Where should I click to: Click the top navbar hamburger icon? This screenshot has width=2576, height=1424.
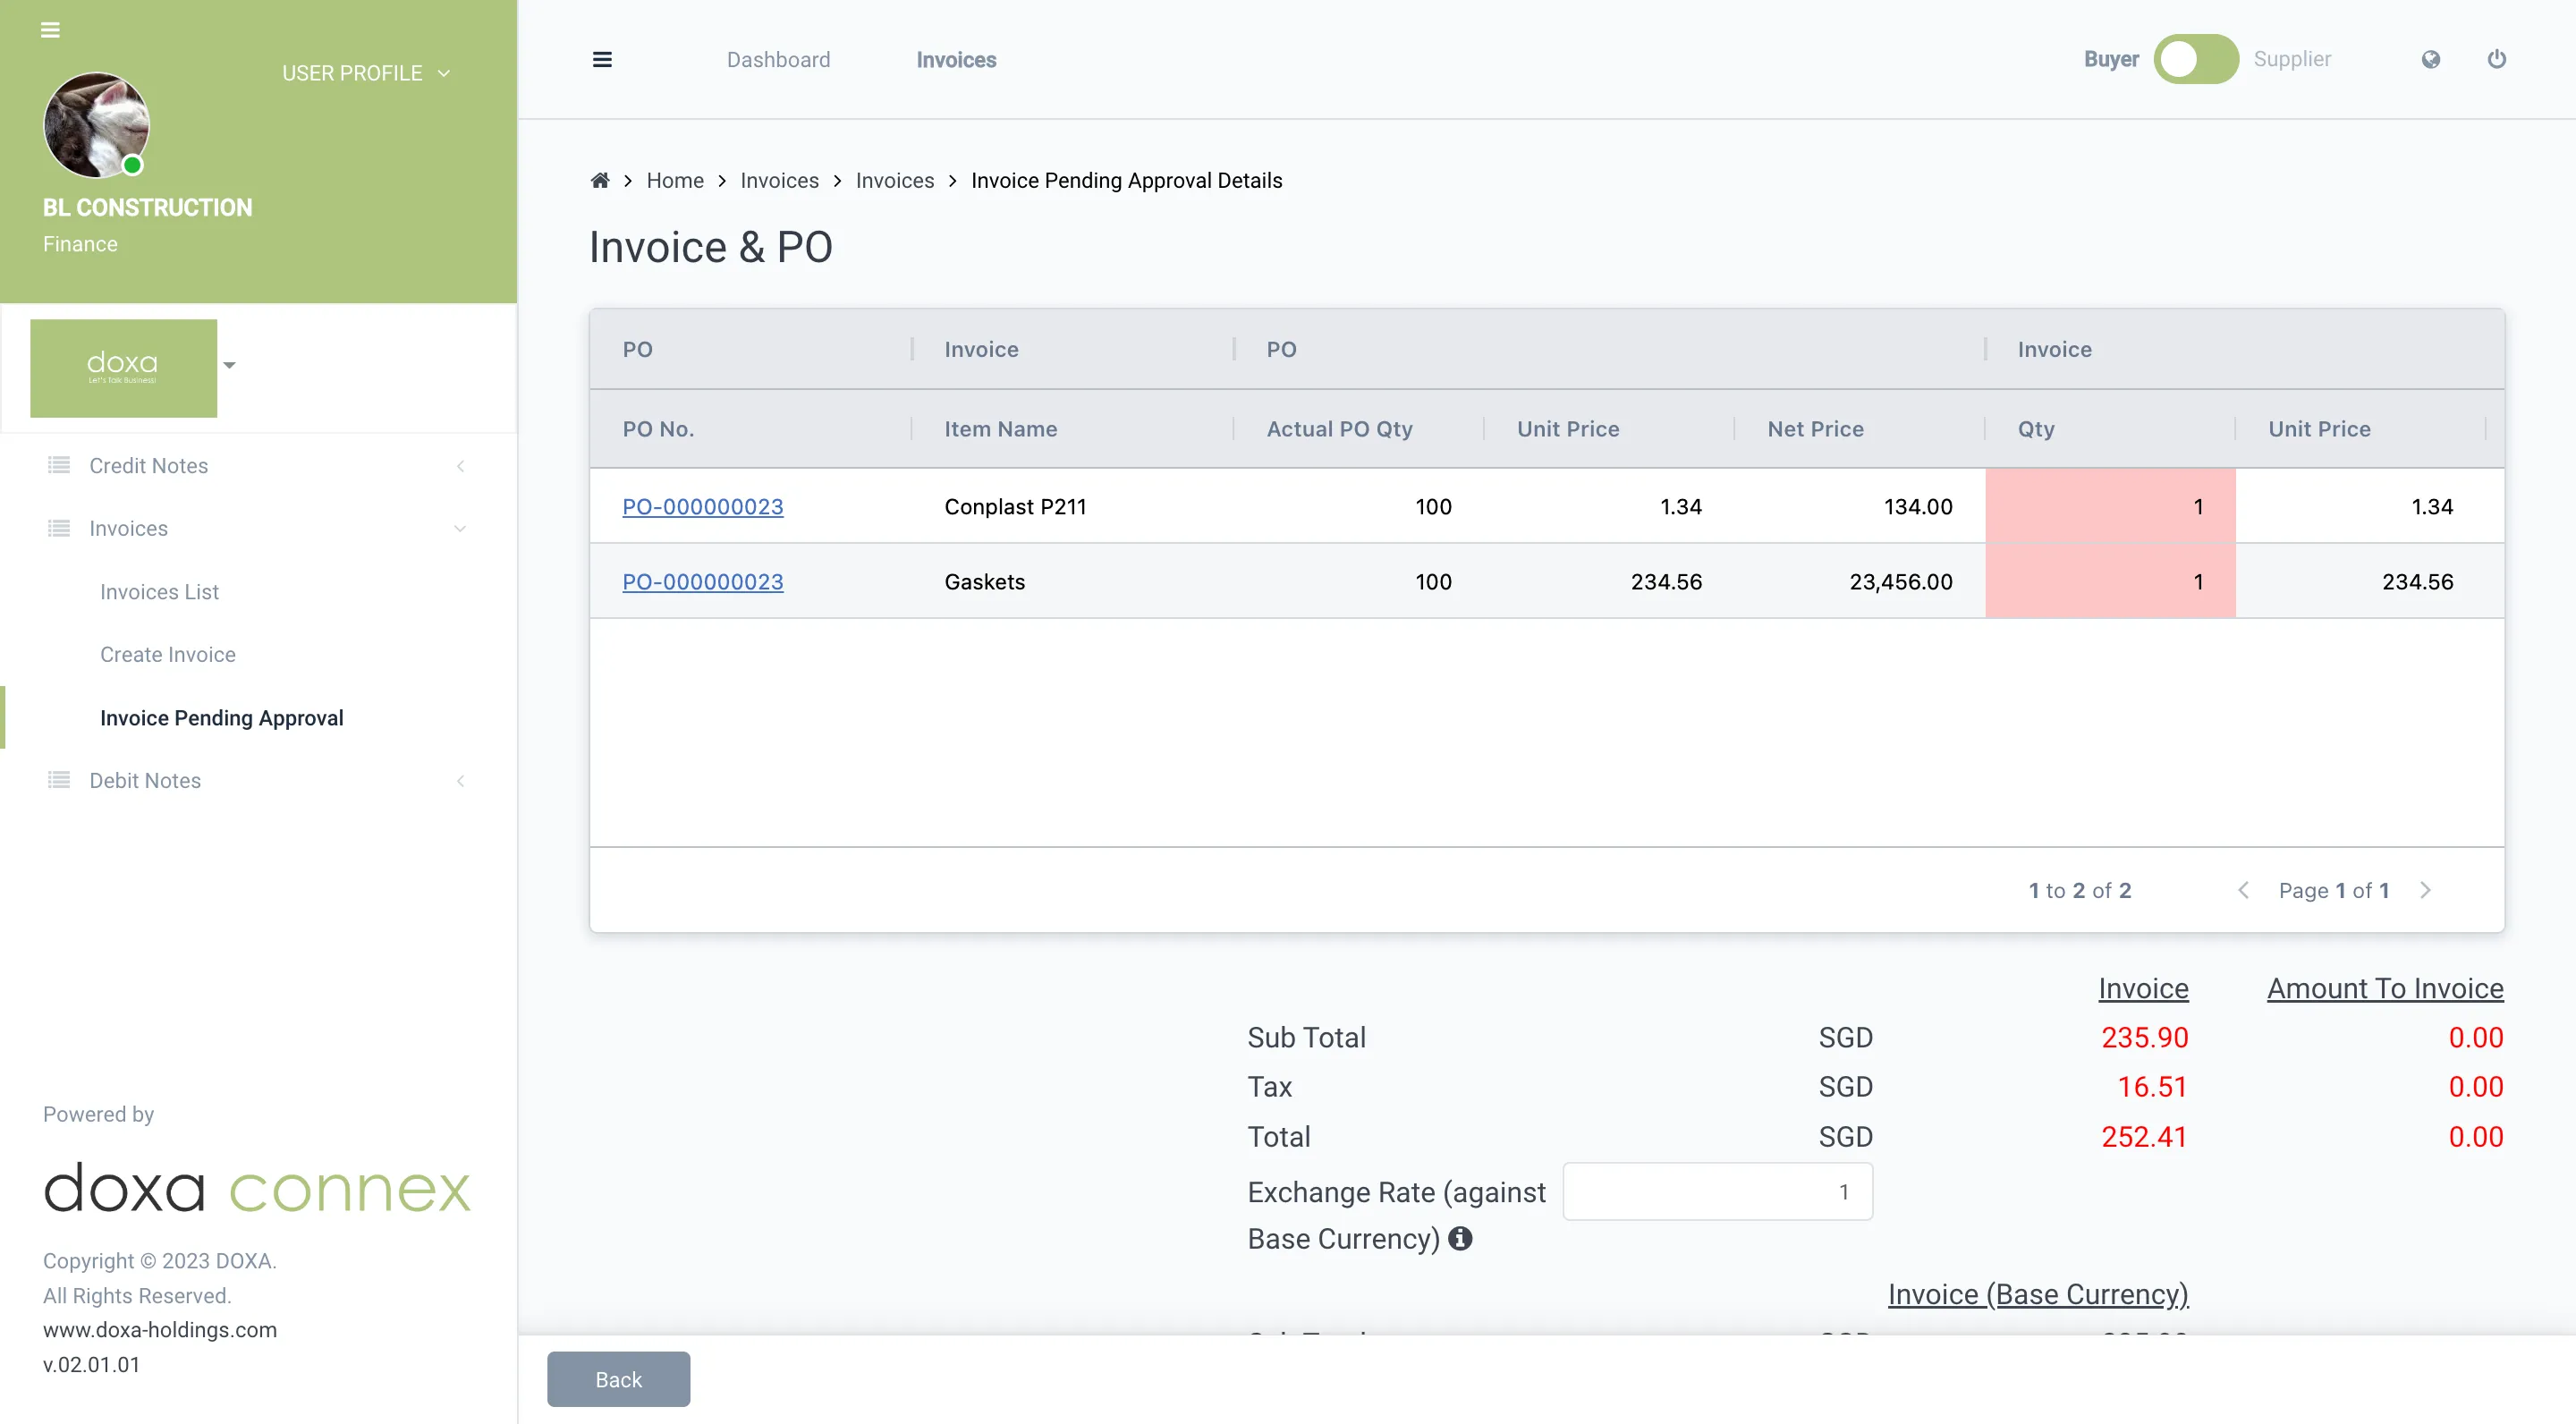point(602,60)
